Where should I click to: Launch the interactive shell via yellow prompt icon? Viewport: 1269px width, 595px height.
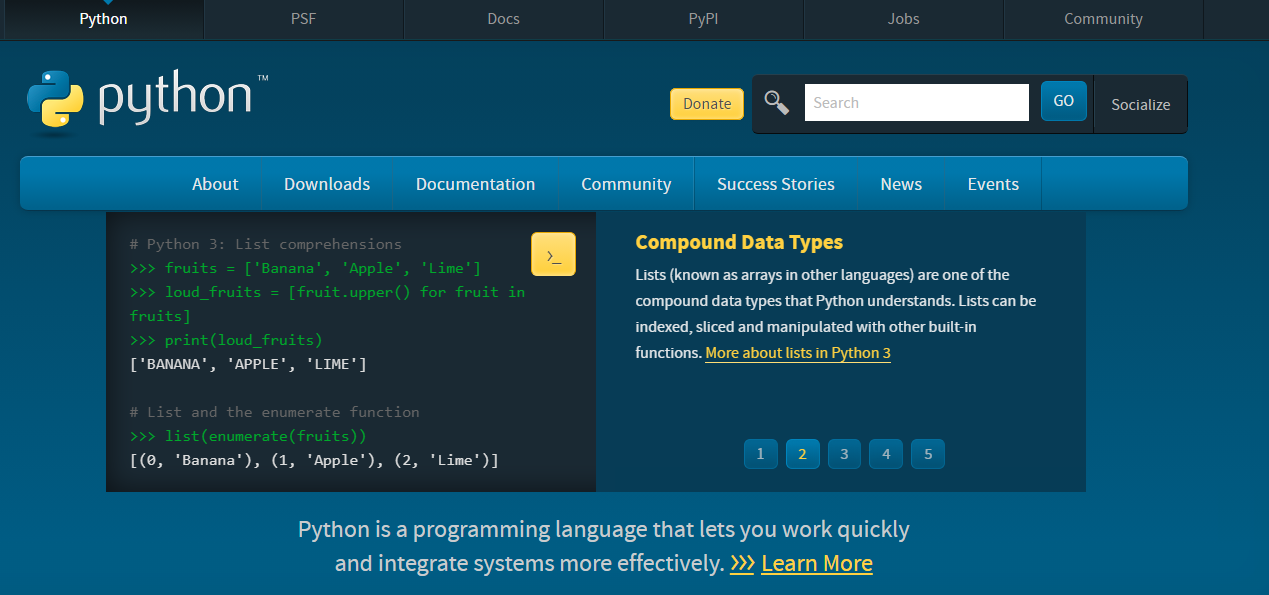point(553,254)
